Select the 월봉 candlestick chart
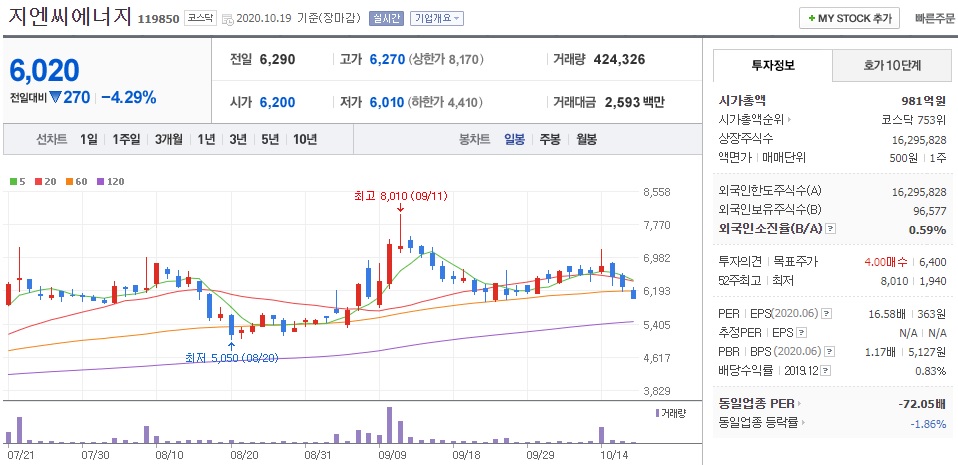958x465 pixels. pos(587,139)
